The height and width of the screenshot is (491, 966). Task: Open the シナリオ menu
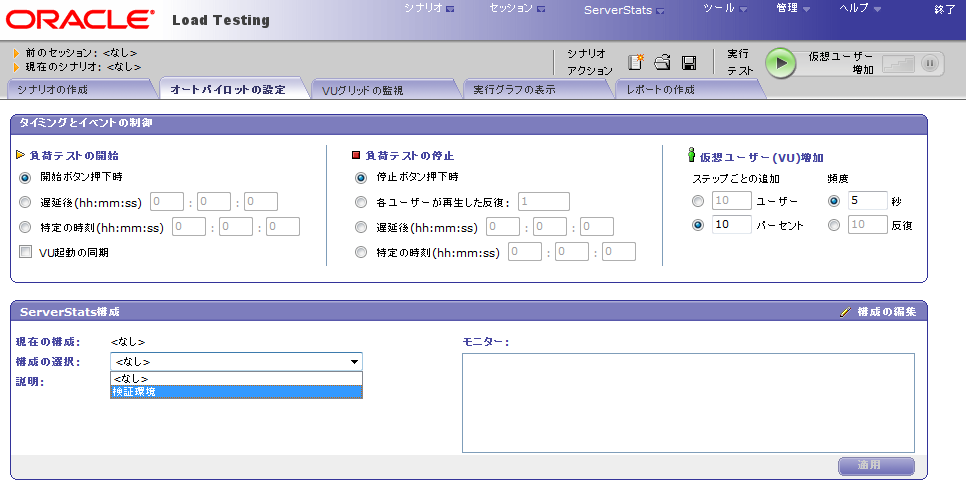point(429,8)
